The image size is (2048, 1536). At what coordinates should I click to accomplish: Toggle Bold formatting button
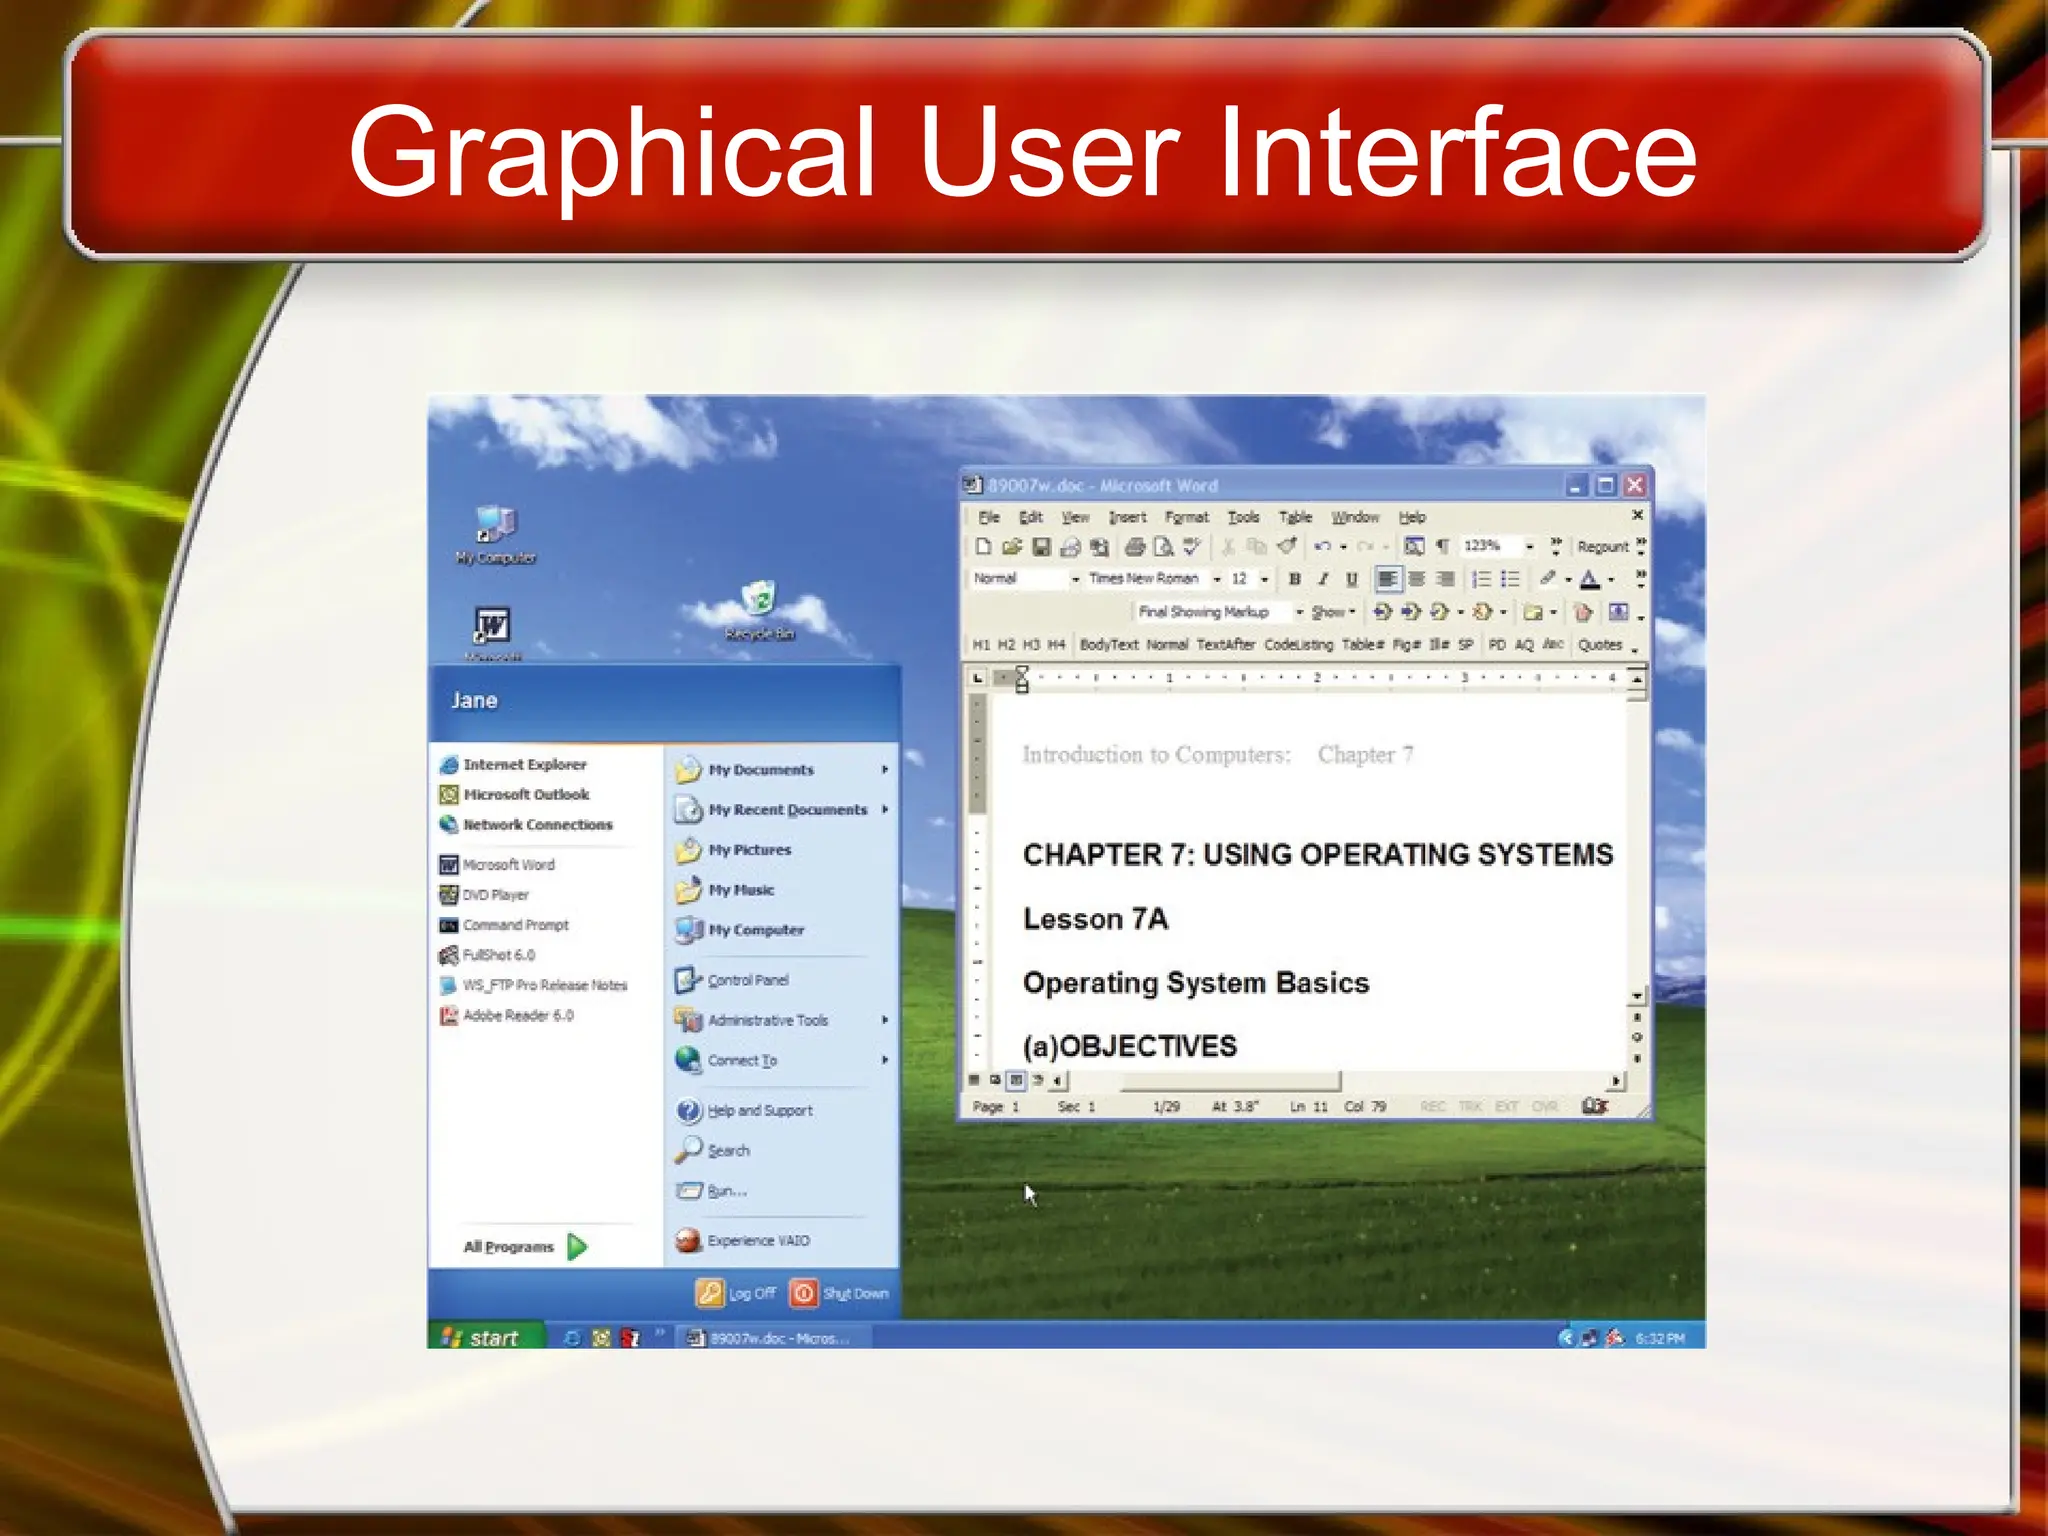coord(1294,579)
